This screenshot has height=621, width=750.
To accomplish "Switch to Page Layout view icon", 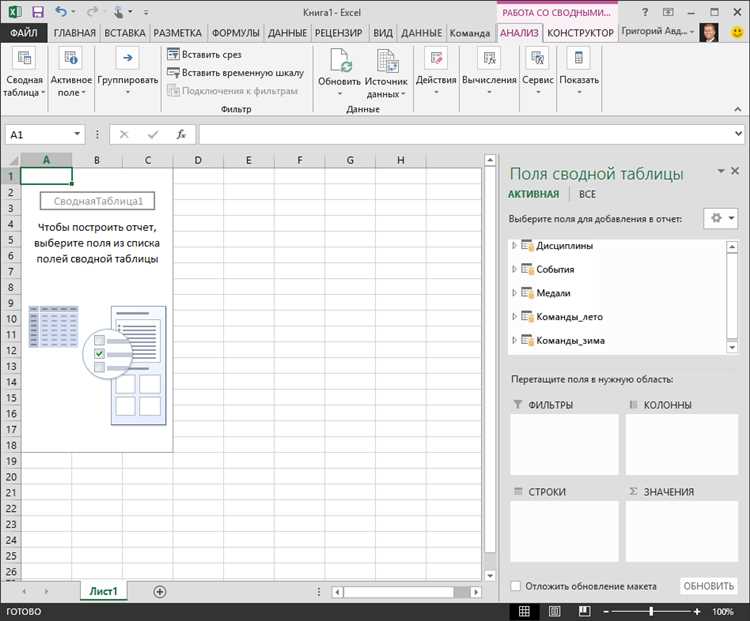I will 554,611.
